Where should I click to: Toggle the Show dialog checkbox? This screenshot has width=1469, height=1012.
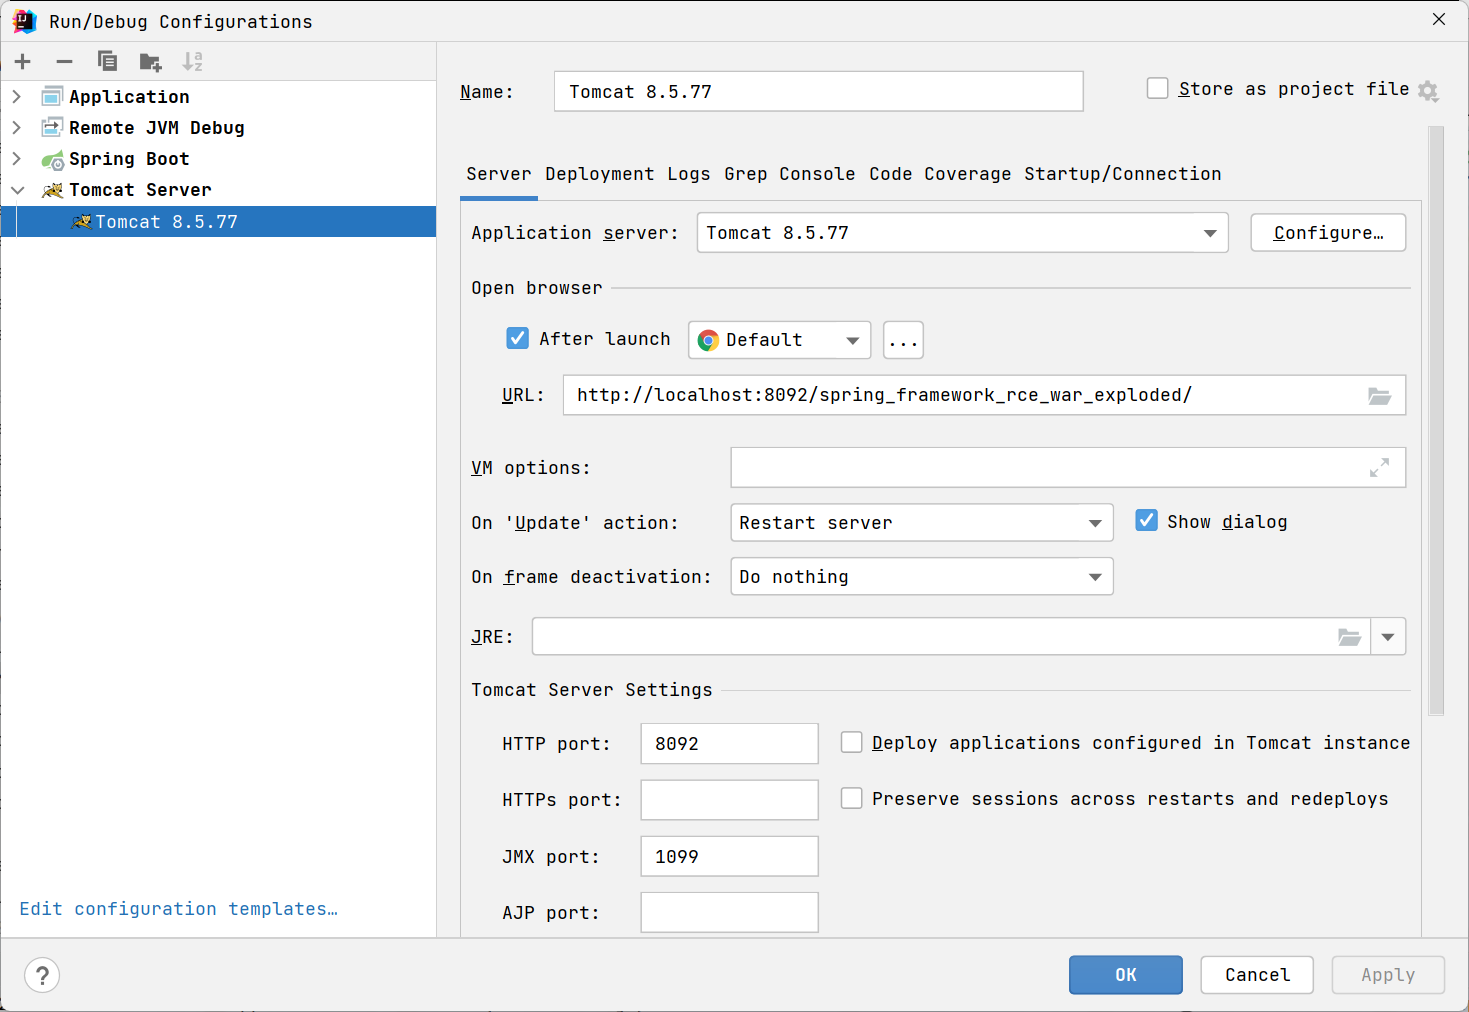pos(1147,521)
